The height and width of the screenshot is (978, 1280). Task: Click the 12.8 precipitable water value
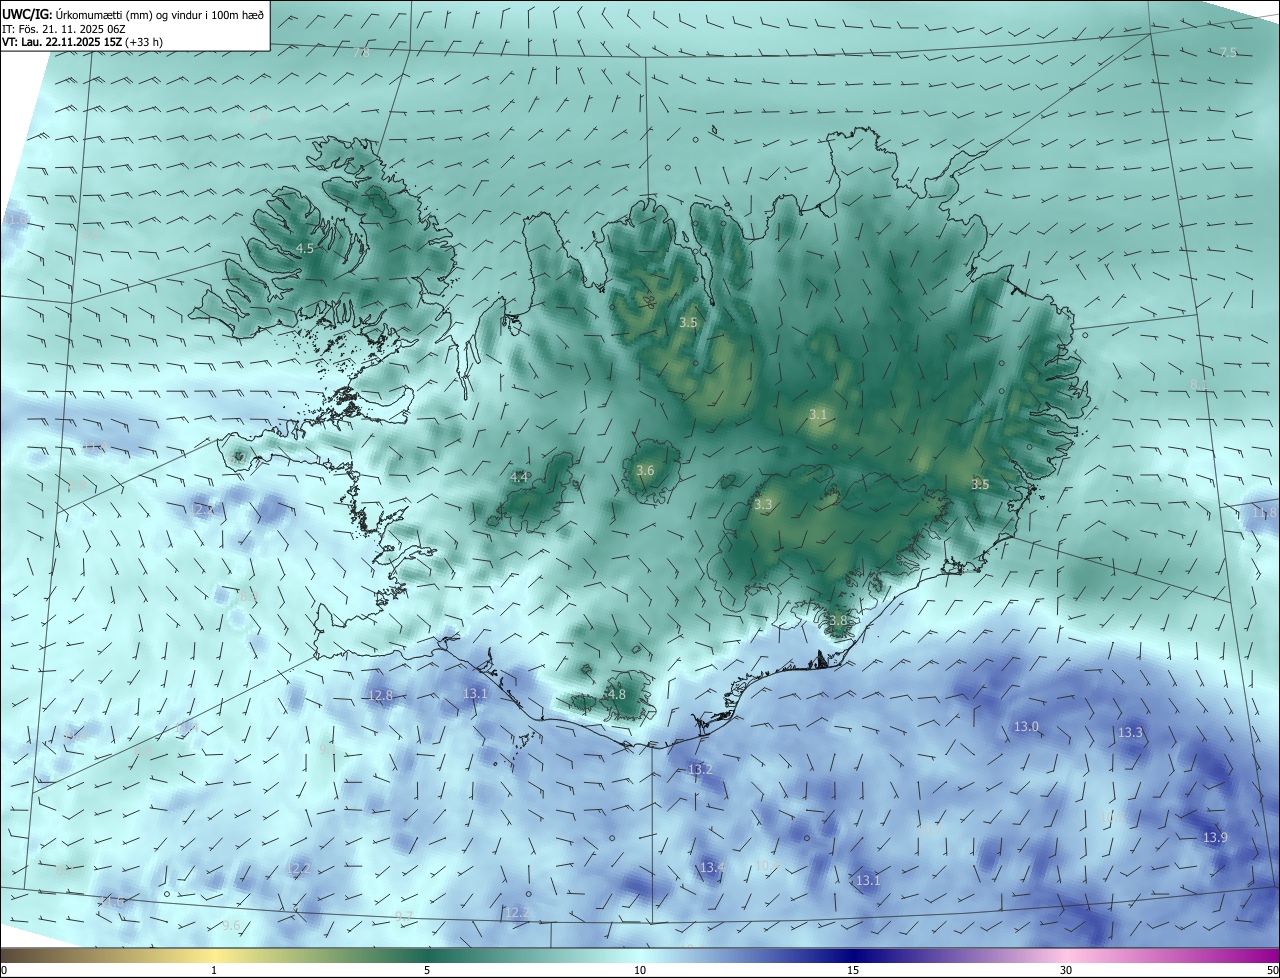point(381,695)
